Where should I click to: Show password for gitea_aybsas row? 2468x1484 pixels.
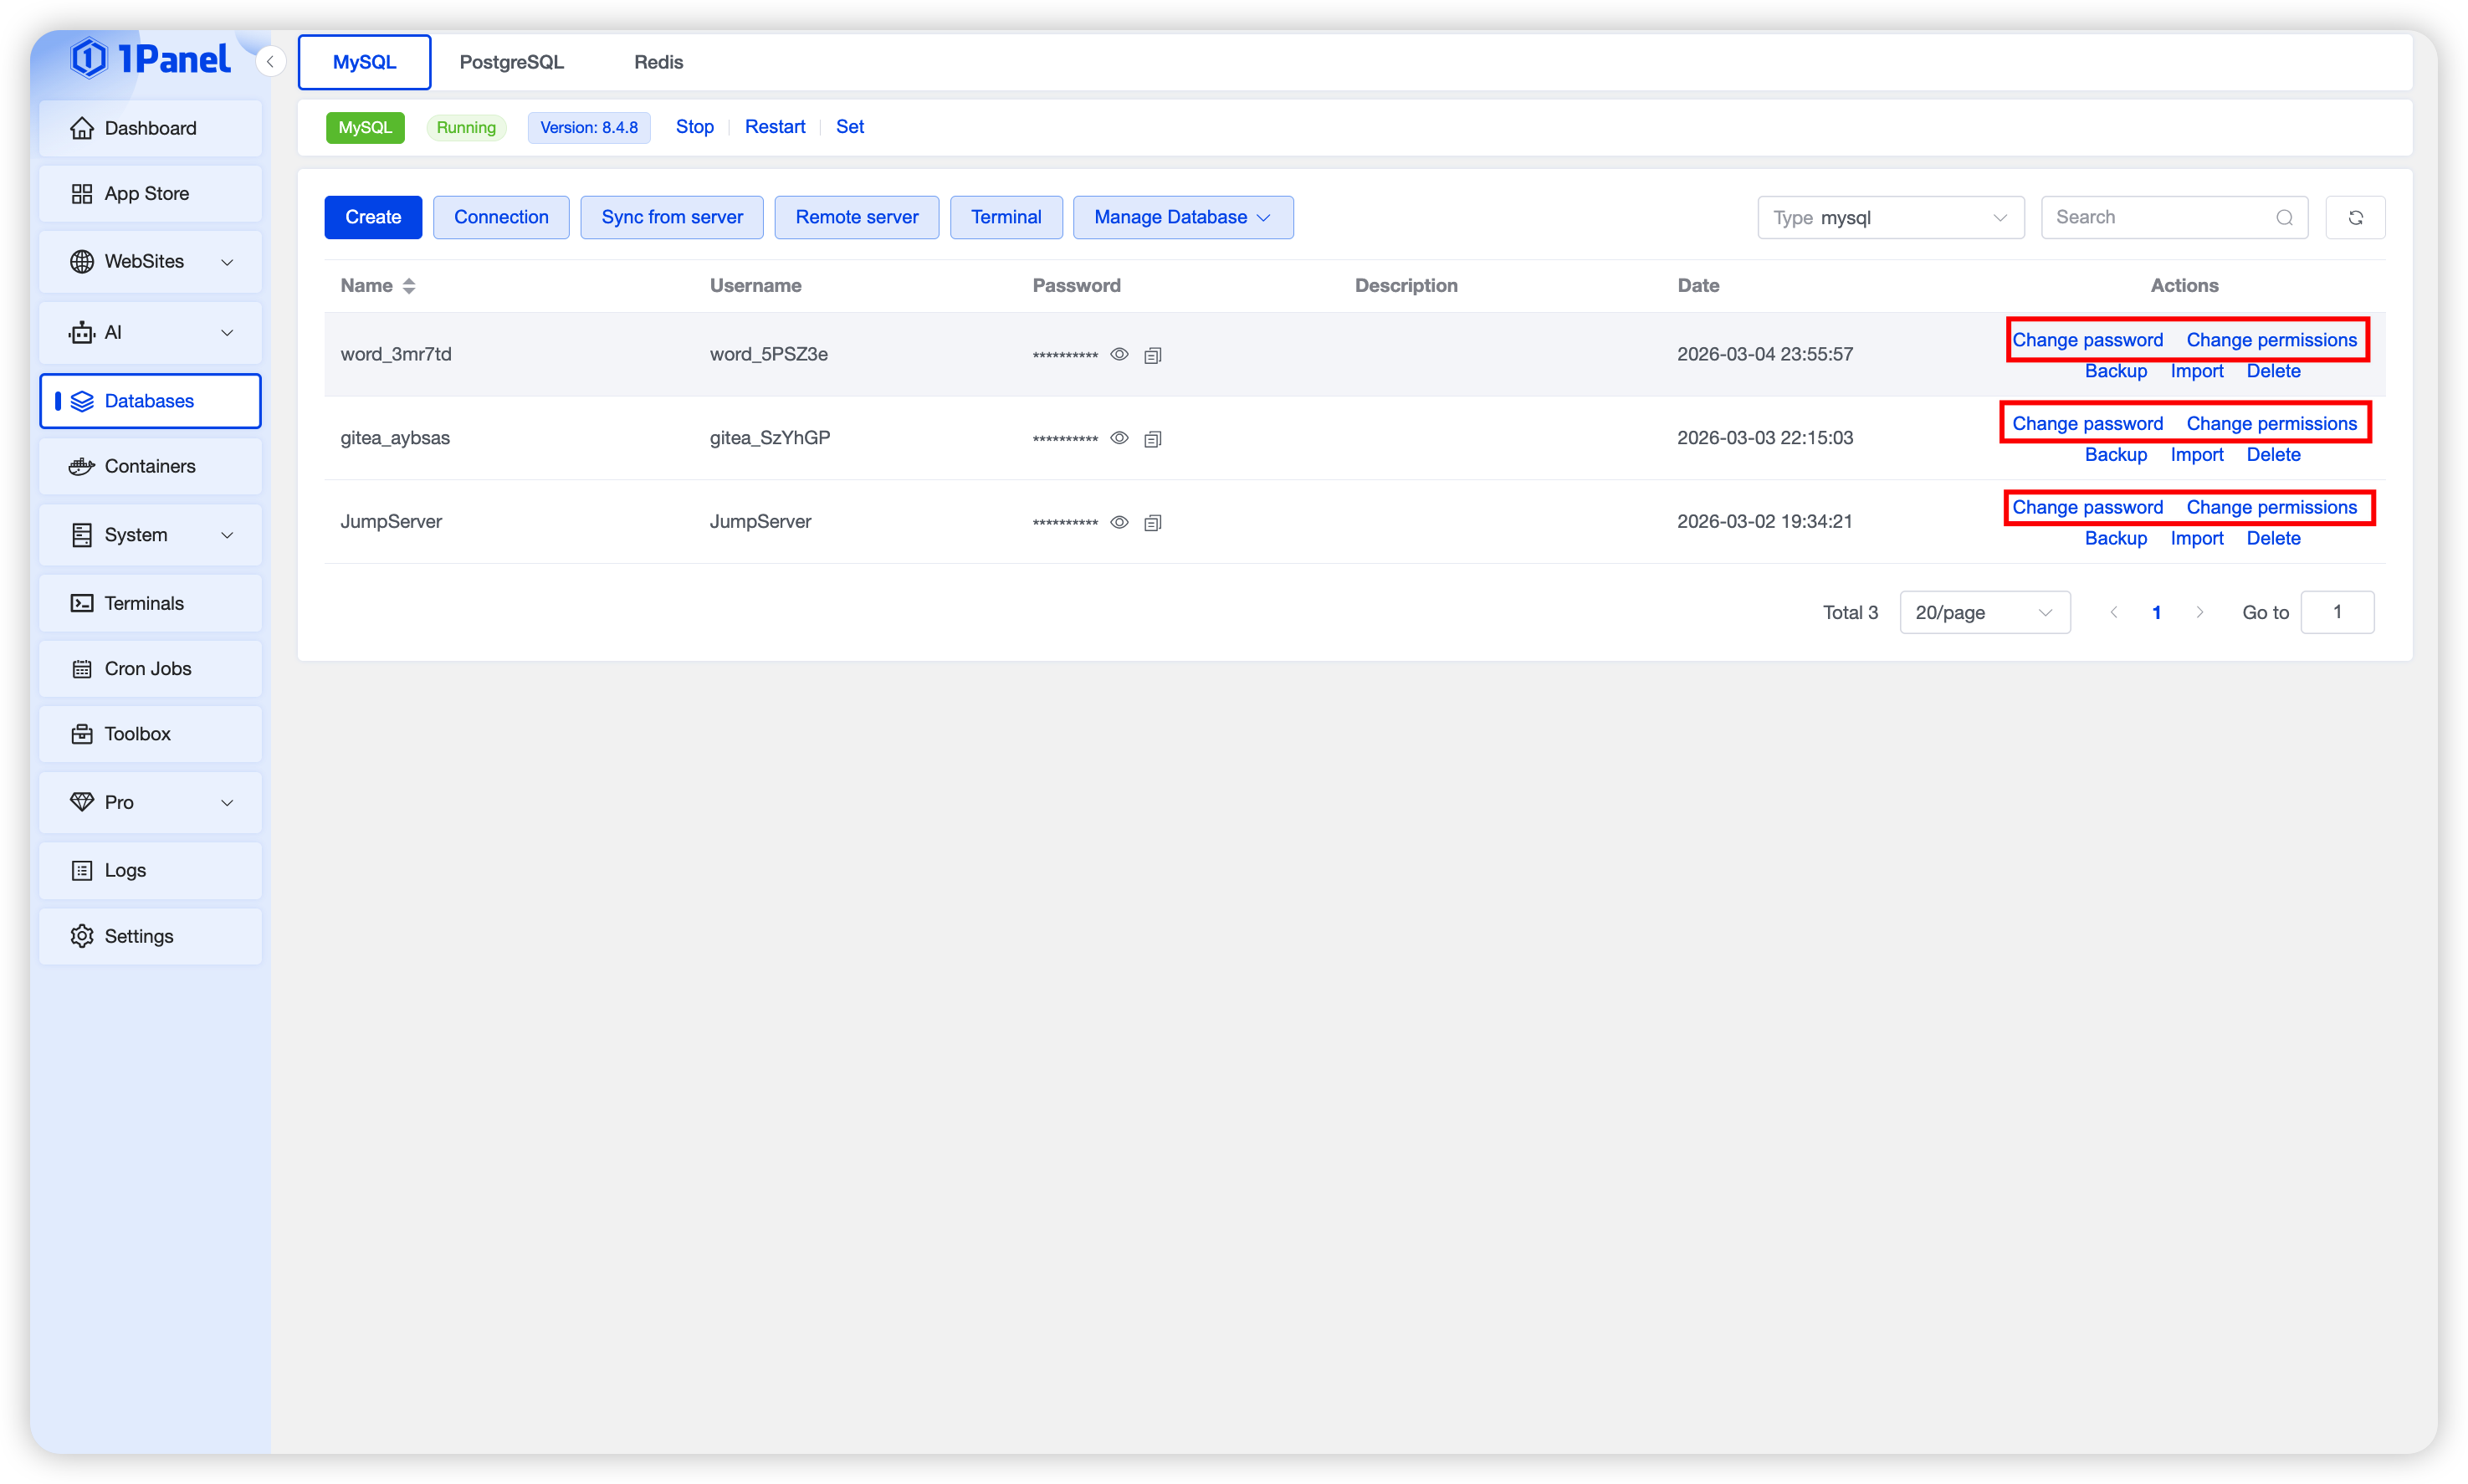(1119, 438)
